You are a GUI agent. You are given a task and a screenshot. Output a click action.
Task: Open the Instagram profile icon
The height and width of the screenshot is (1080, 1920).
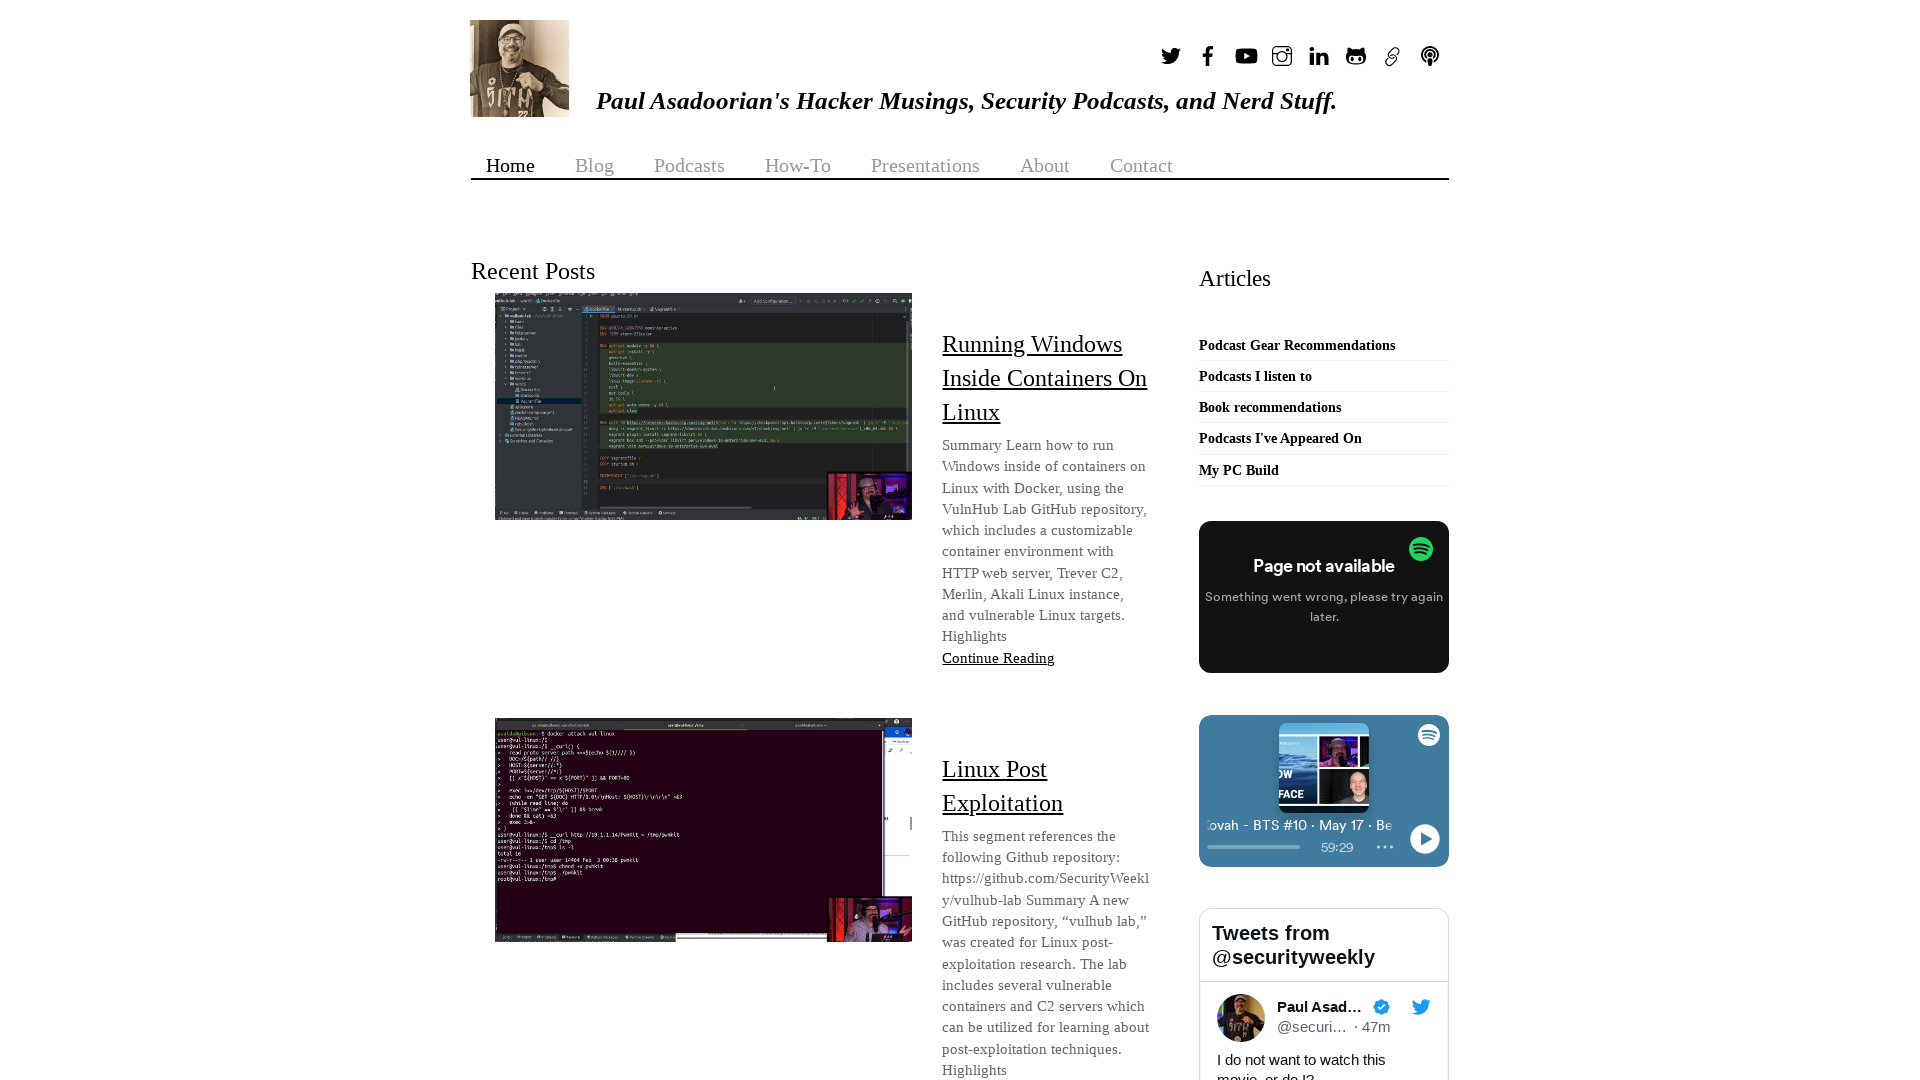[x=1280, y=55]
